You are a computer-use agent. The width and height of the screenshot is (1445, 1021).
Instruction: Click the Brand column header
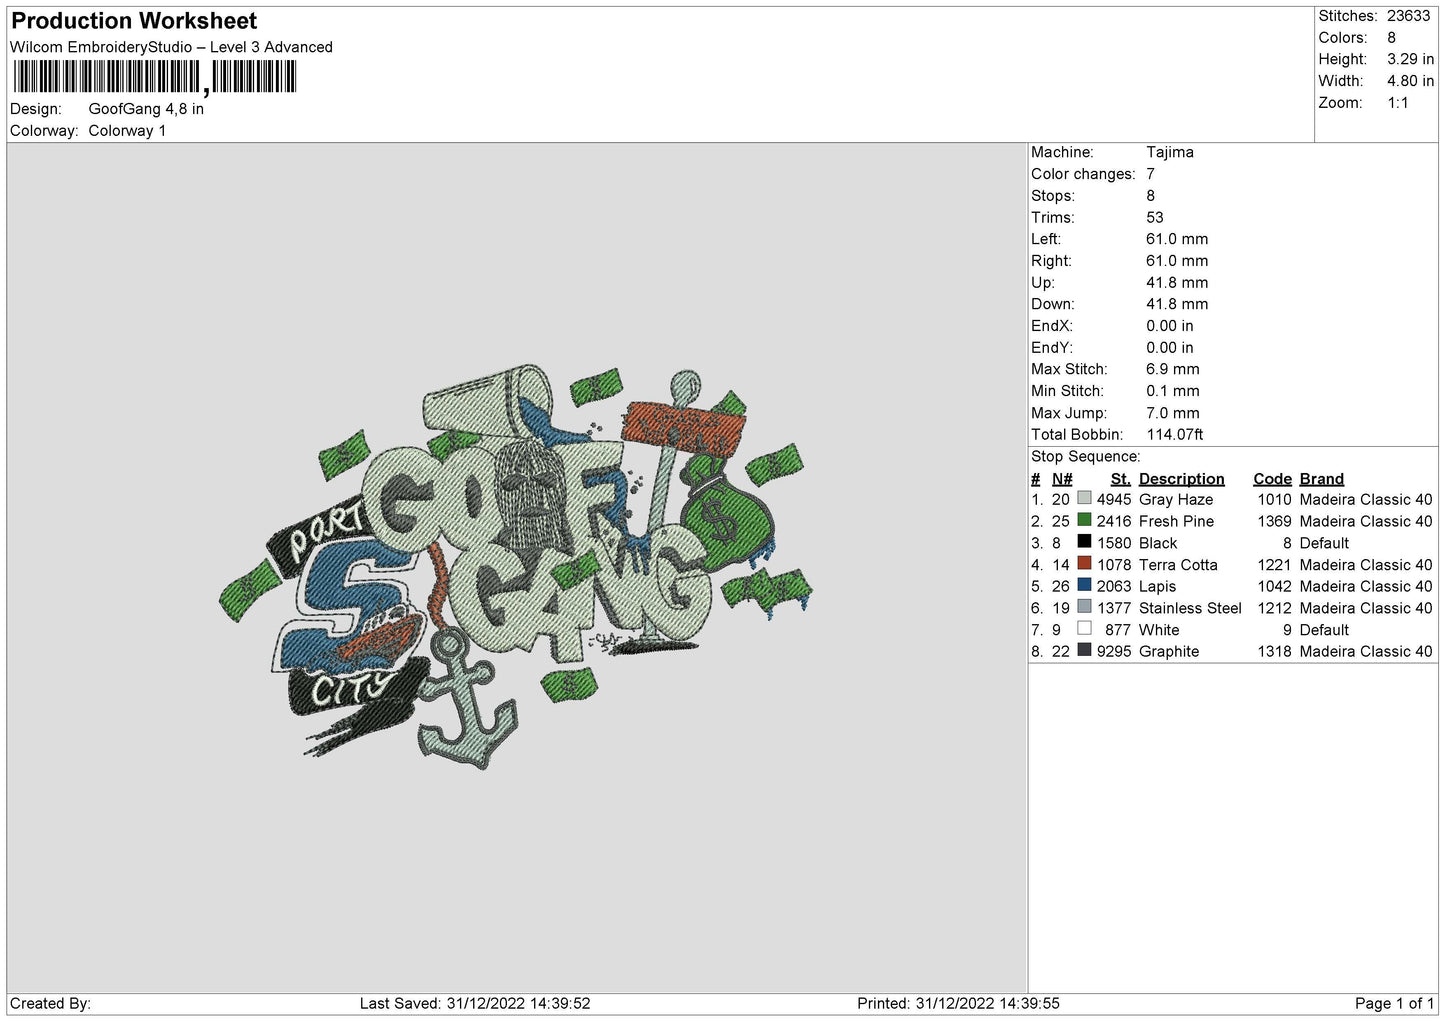coord(1321,479)
